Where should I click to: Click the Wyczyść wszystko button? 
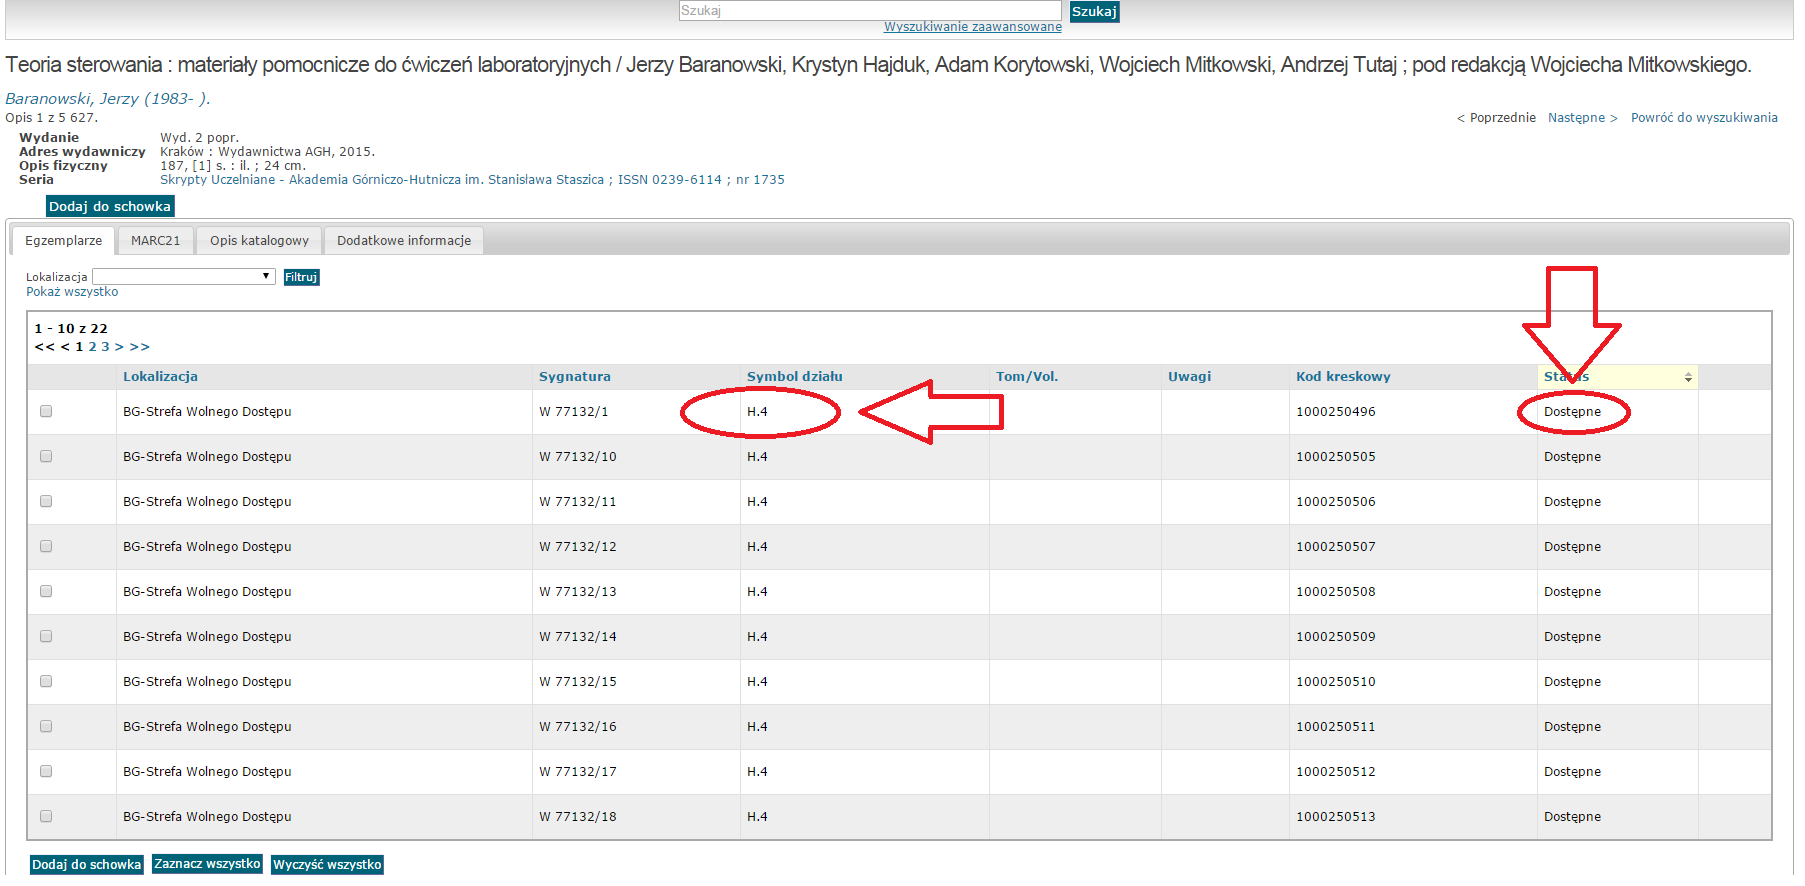pyautogui.click(x=327, y=864)
